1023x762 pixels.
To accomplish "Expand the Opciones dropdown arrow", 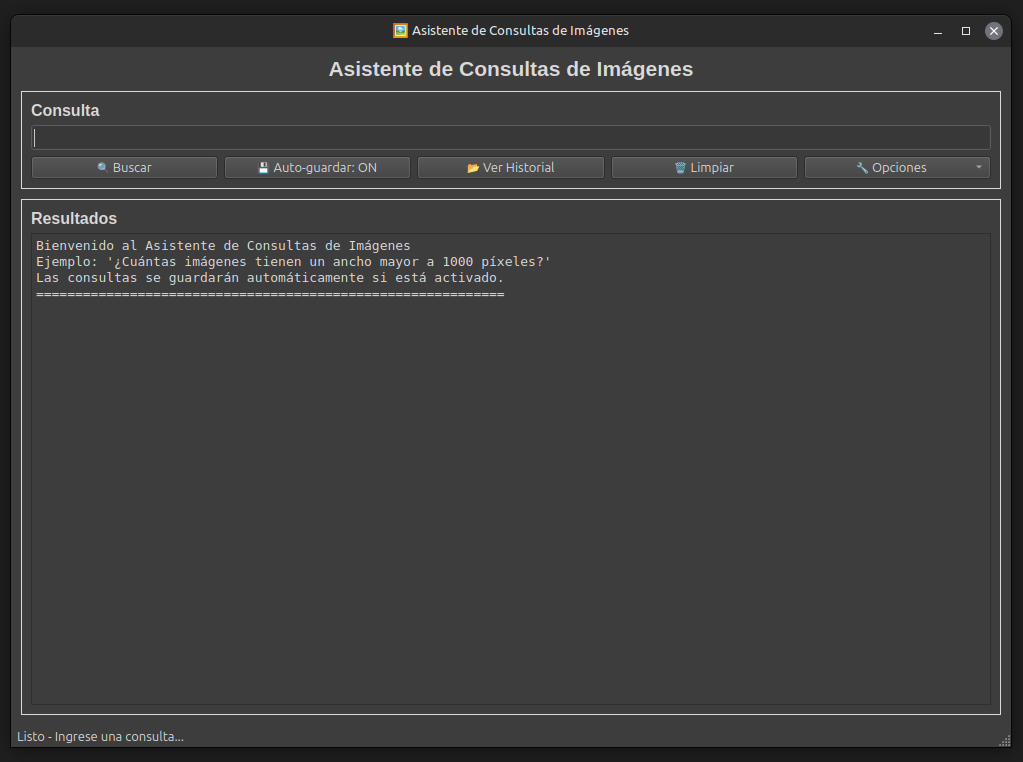I will (x=978, y=168).
